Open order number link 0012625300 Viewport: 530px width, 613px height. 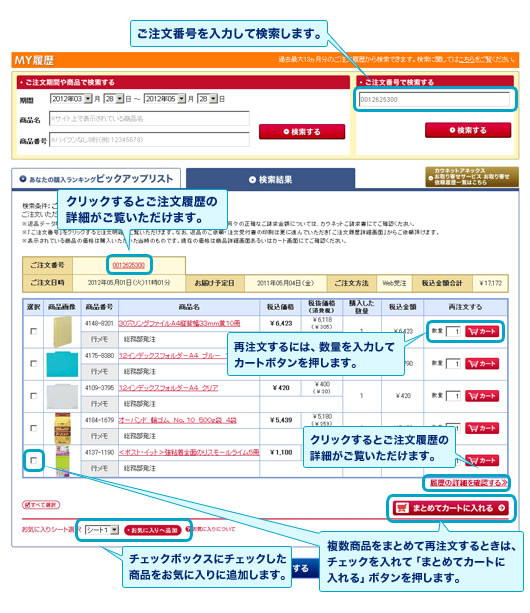(129, 265)
